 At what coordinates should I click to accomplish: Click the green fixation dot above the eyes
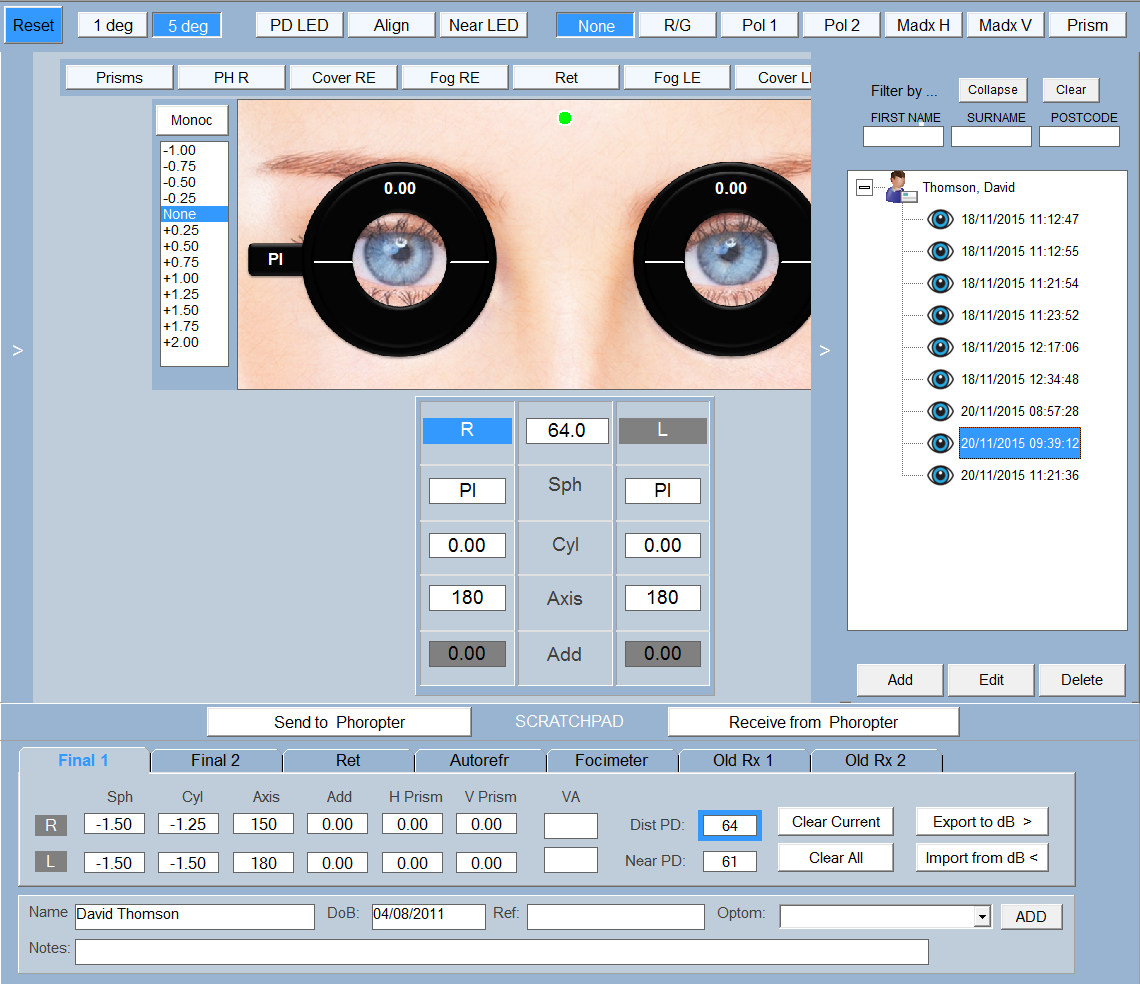[x=565, y=118]
